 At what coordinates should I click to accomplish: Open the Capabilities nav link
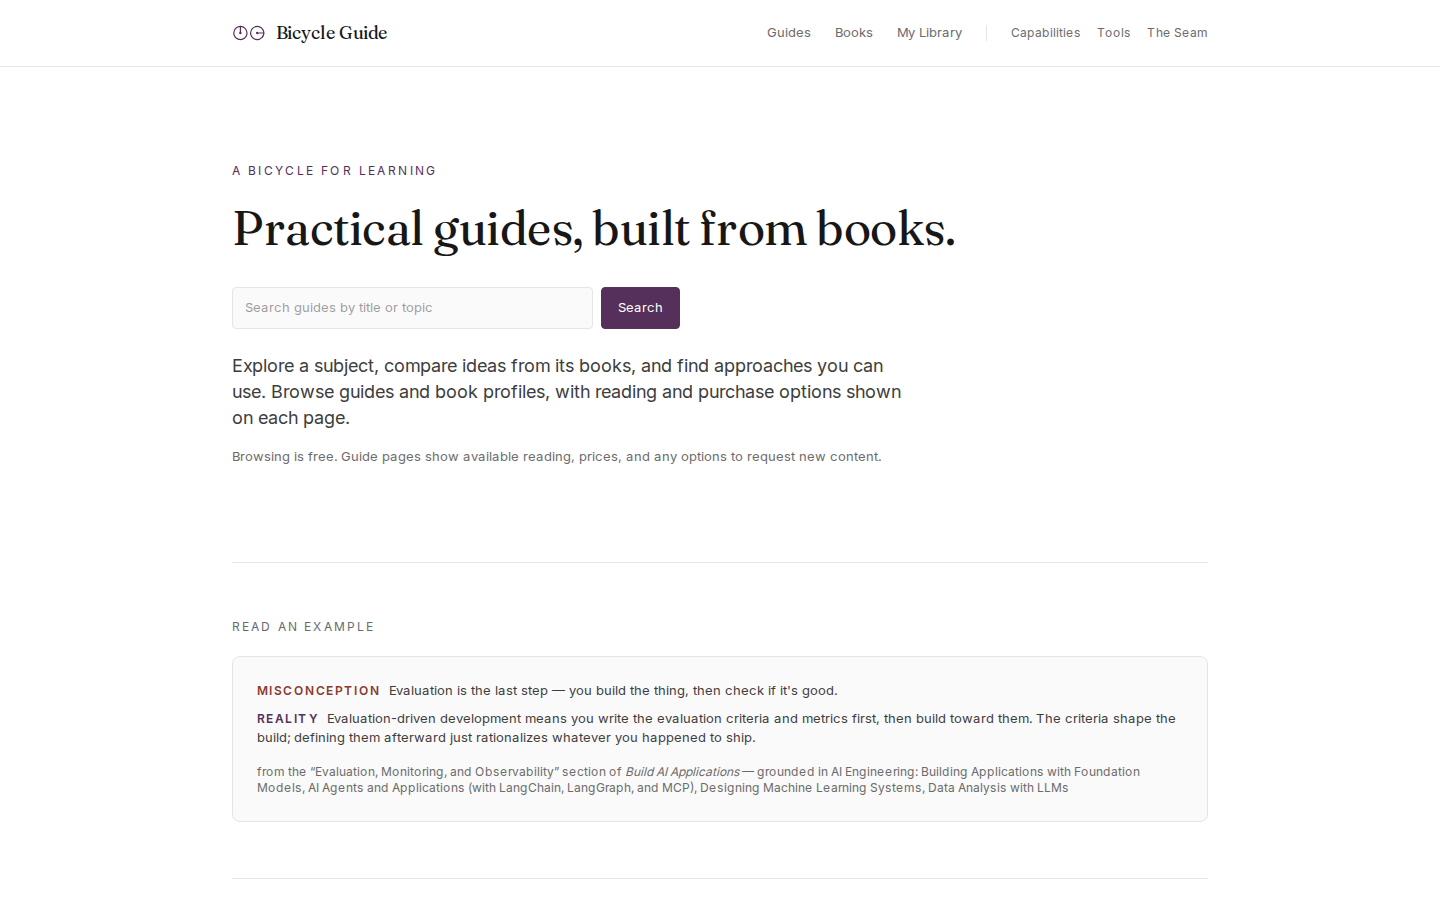pos(1045,33)
